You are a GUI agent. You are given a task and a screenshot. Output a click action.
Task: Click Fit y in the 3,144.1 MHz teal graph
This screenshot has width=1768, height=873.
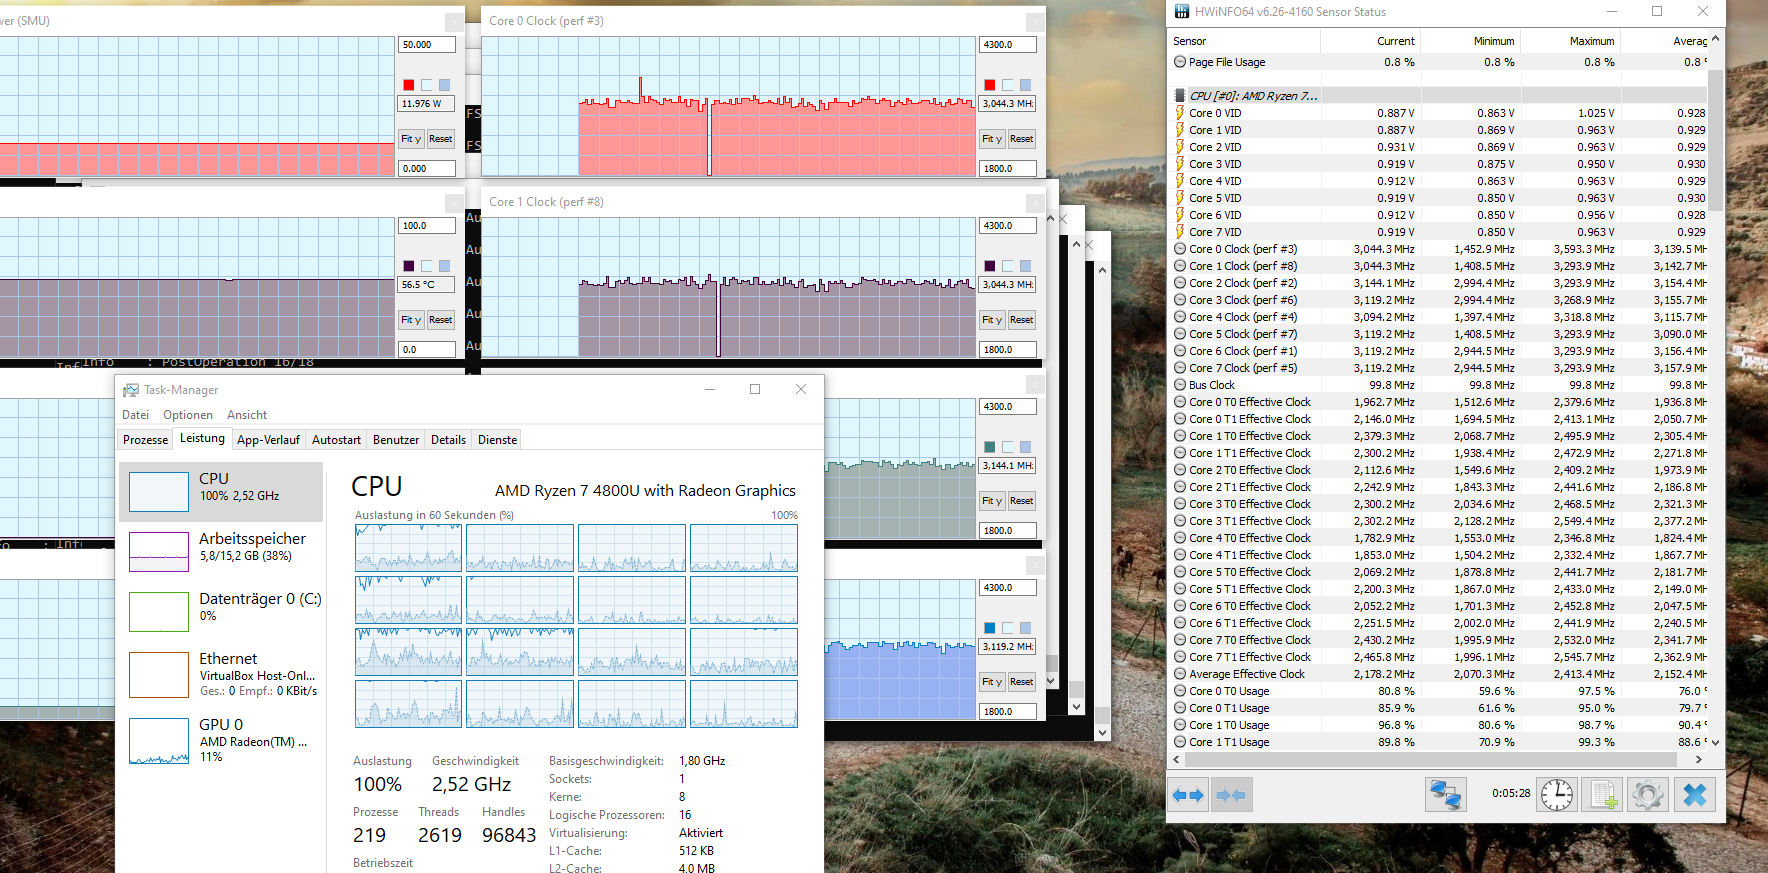pyautogui.click(x=991, y=501)
